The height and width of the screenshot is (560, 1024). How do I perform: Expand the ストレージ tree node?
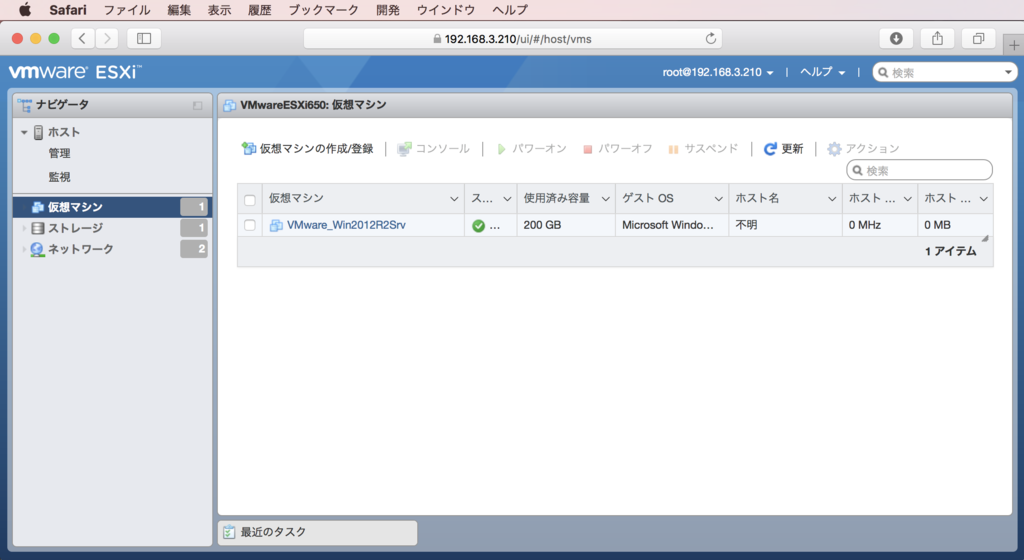click(24, 228)
